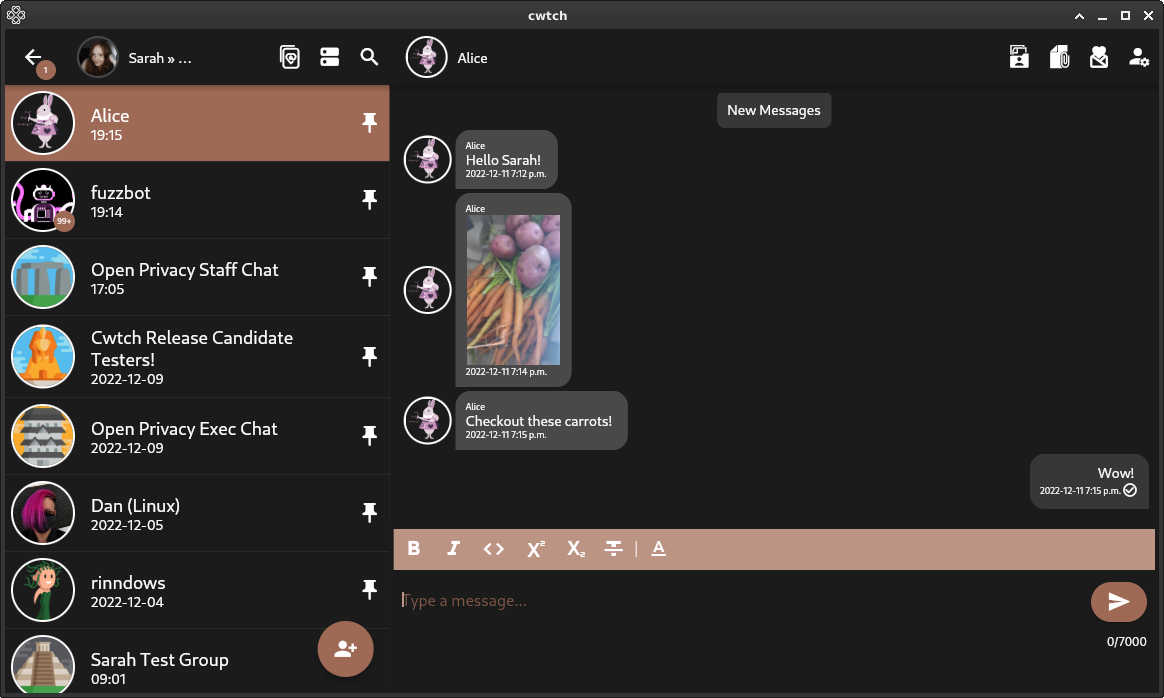This screenshot has height=698, width=1164.
Task: Click the cwtch app logo in titlebar
Action: pyautogui.click(x=16, y=15)
